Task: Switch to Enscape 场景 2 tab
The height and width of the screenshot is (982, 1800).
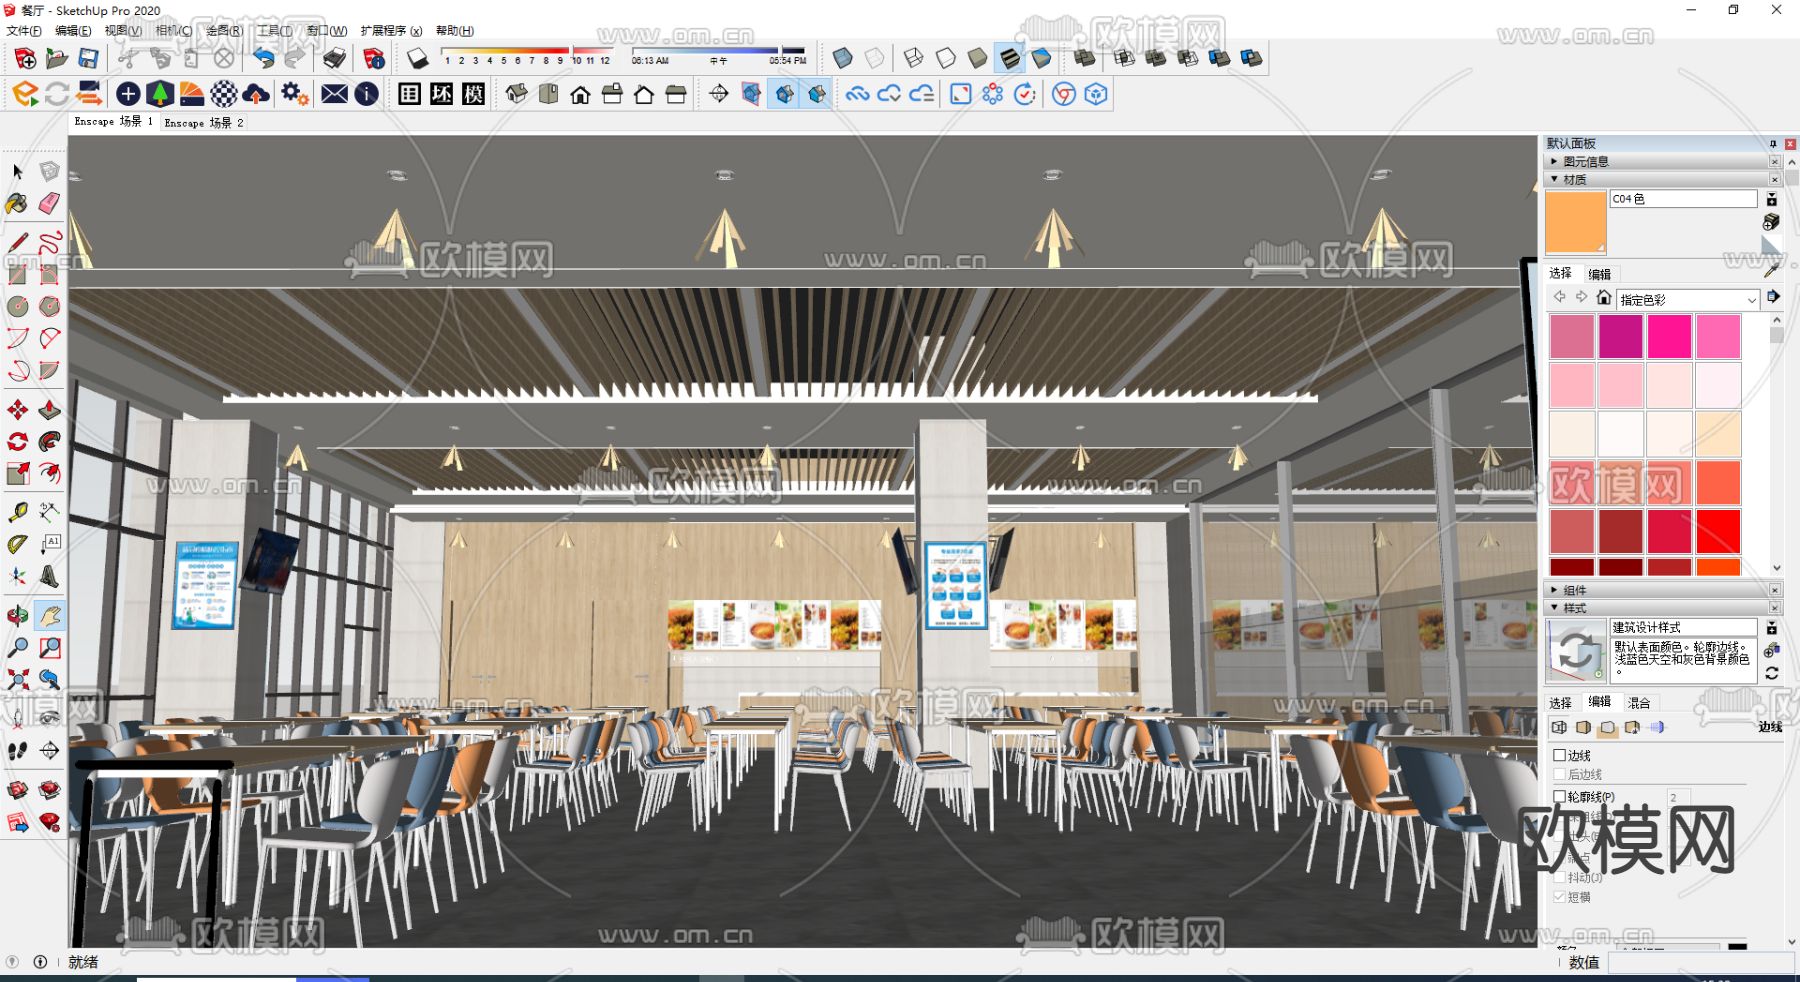Action: (203, 123)
